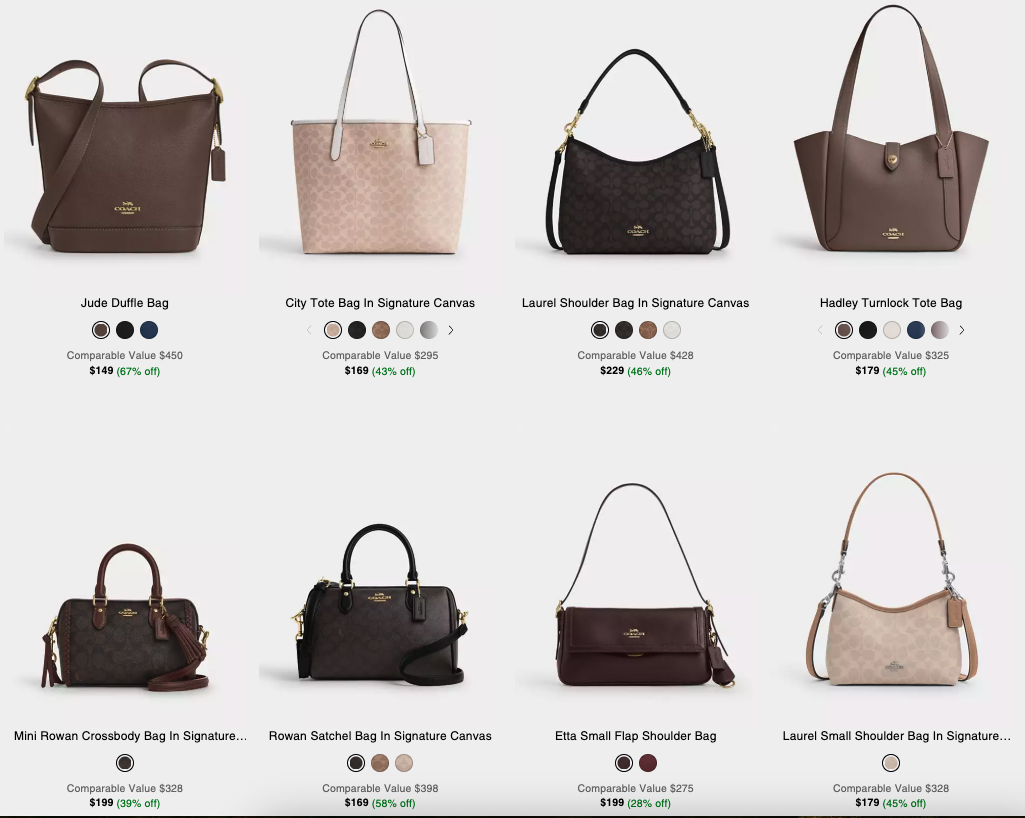
Task: View Mini Rowan Crossbody Bag image
Action: (126, 618)
